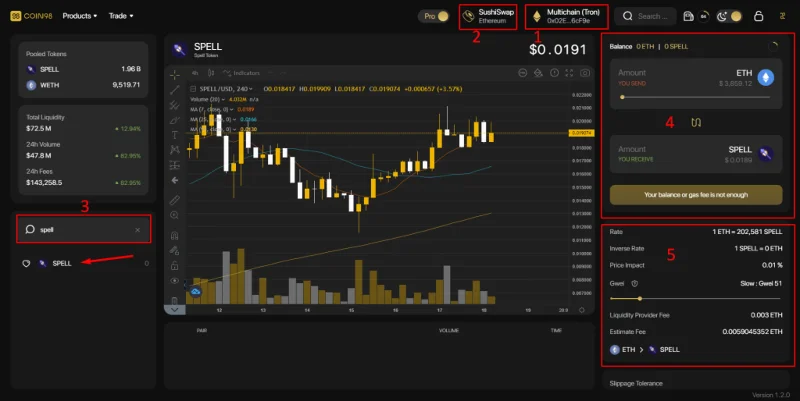Click the chart candle style icon

point(211,73)
